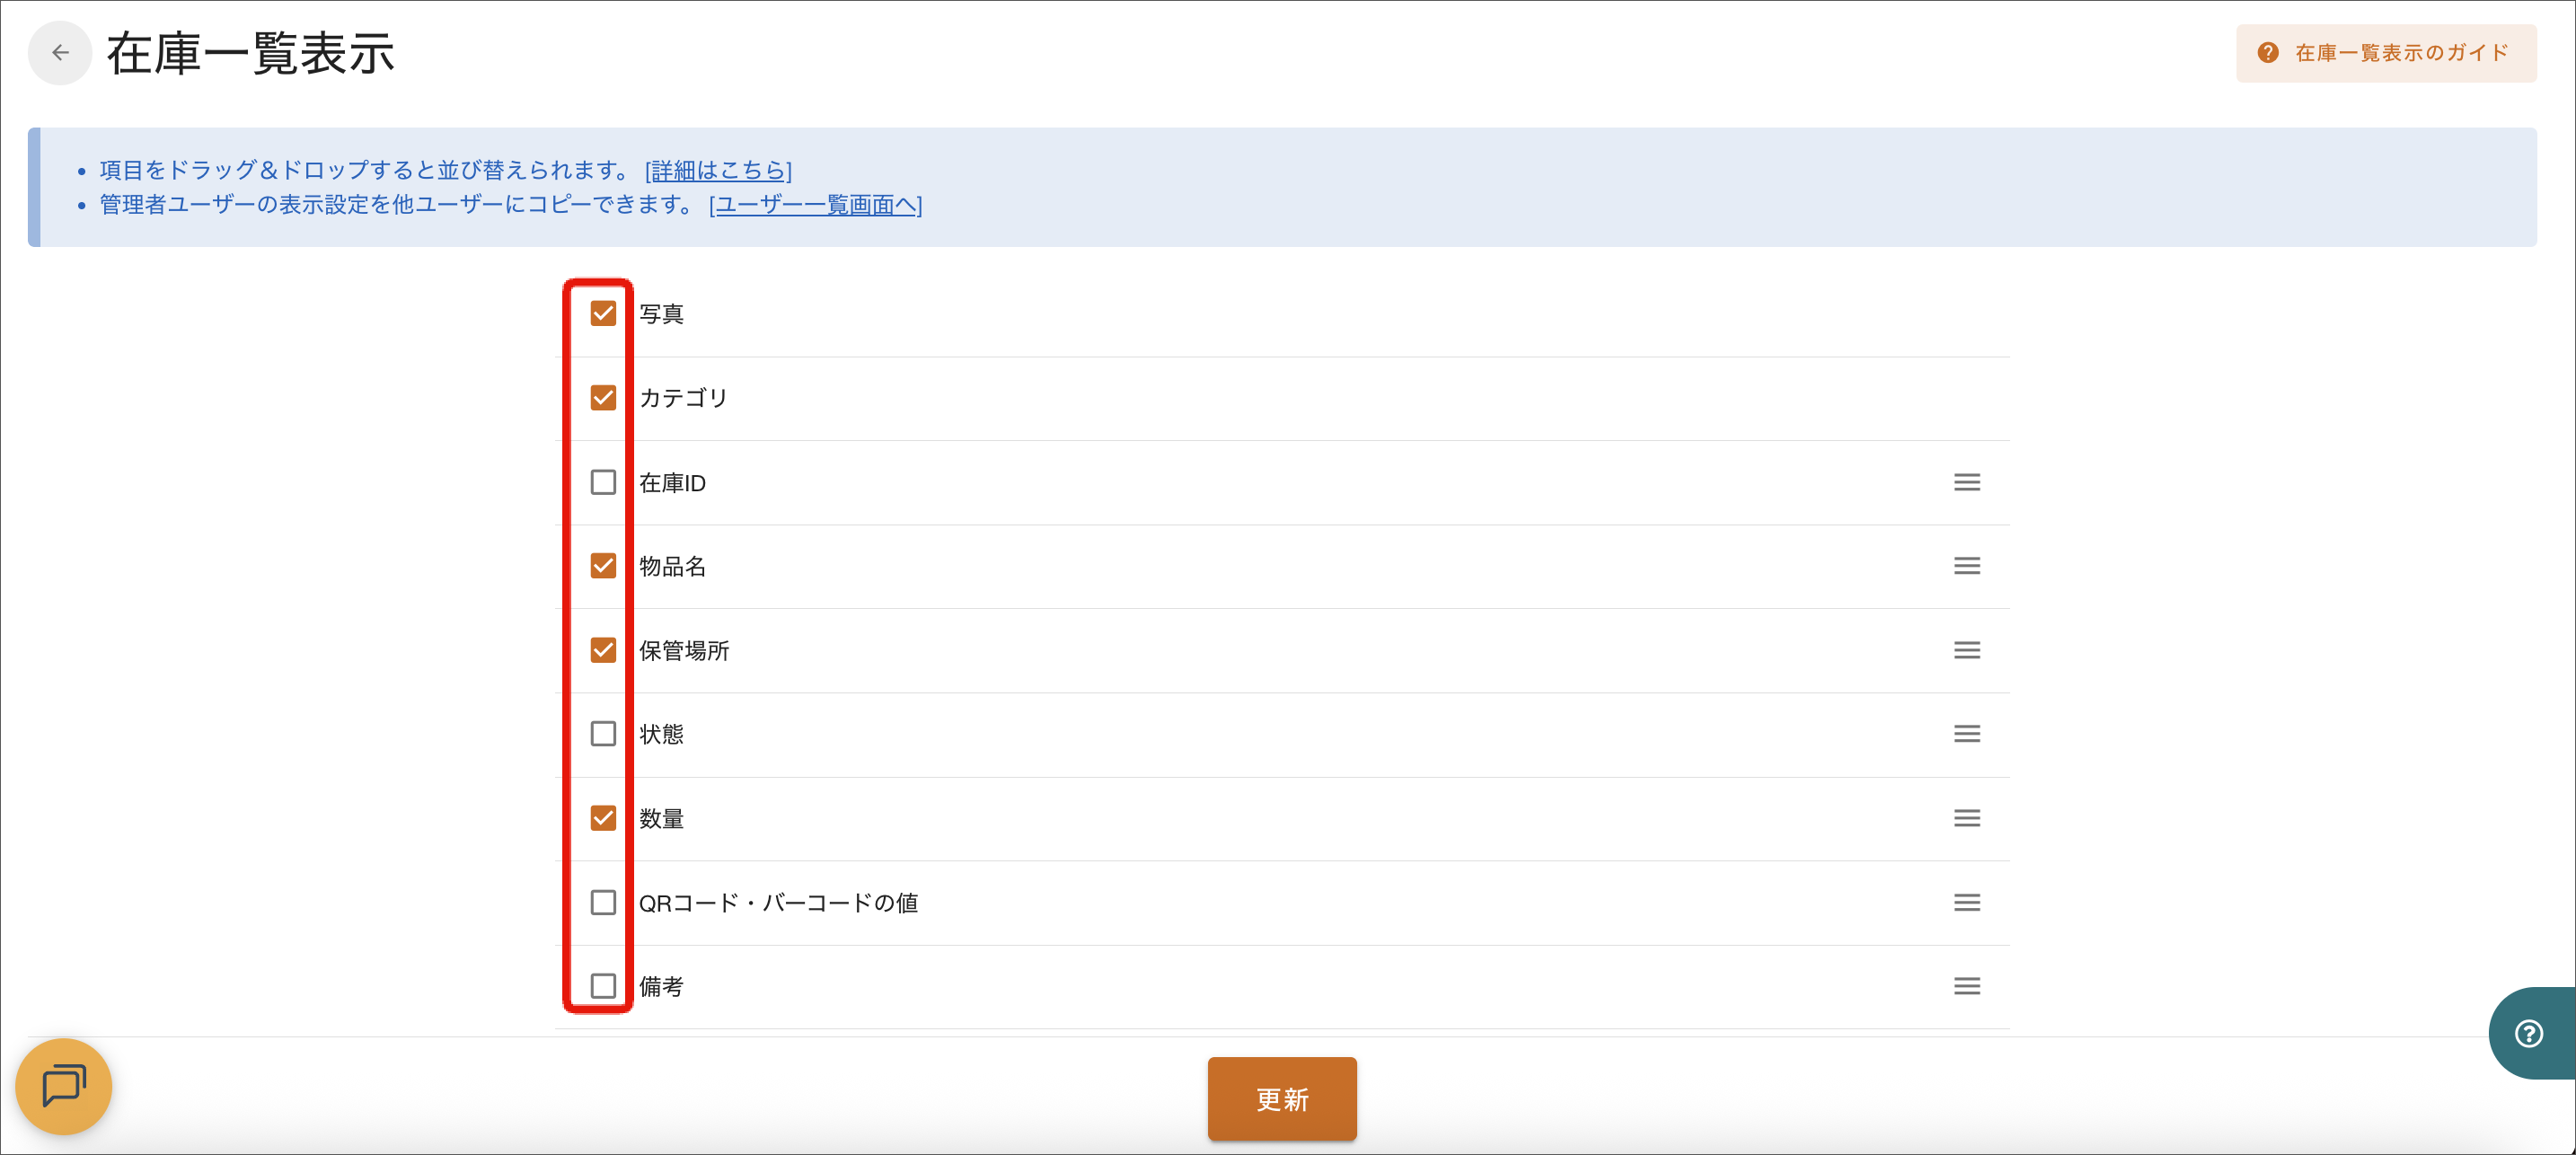Uncheck the カテゴリ checkbox
The image size is (2576, 1155).
pos(602,397)
